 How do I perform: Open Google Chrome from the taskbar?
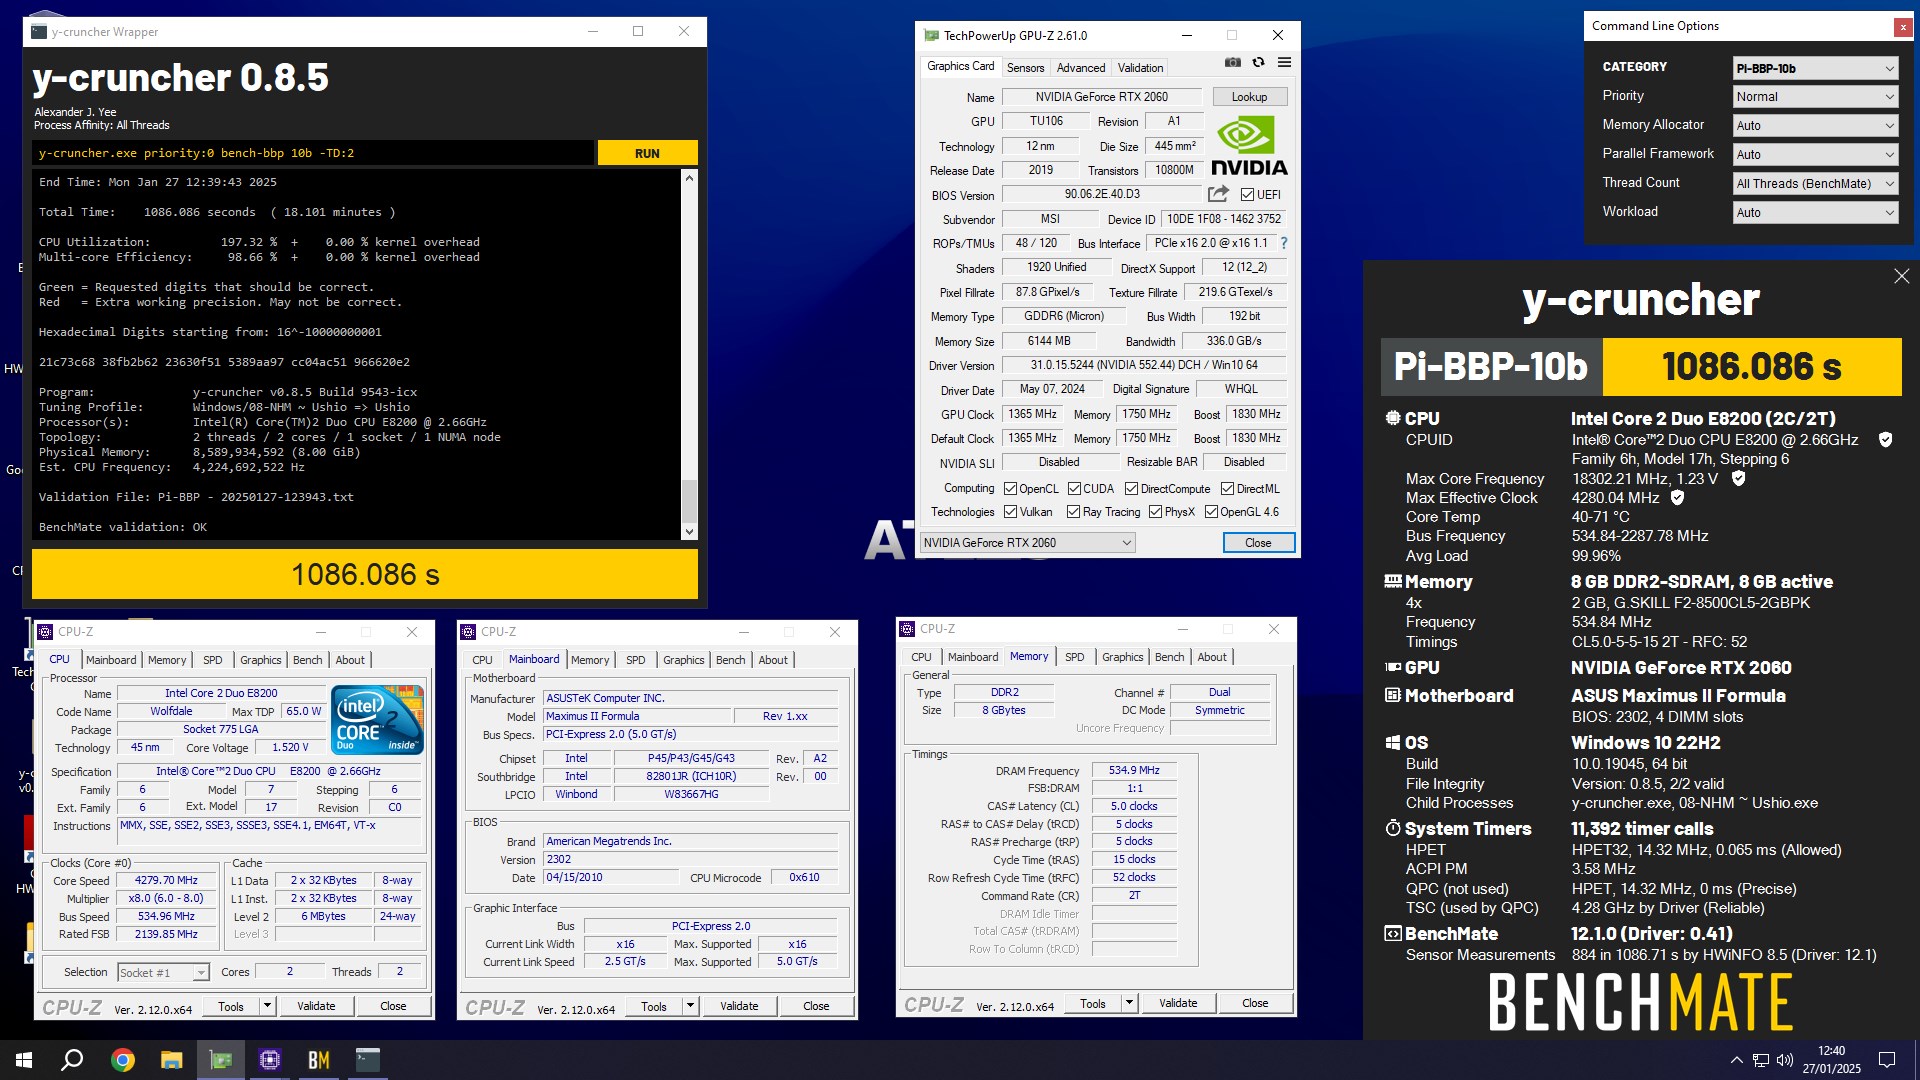tap(122, 1060)
